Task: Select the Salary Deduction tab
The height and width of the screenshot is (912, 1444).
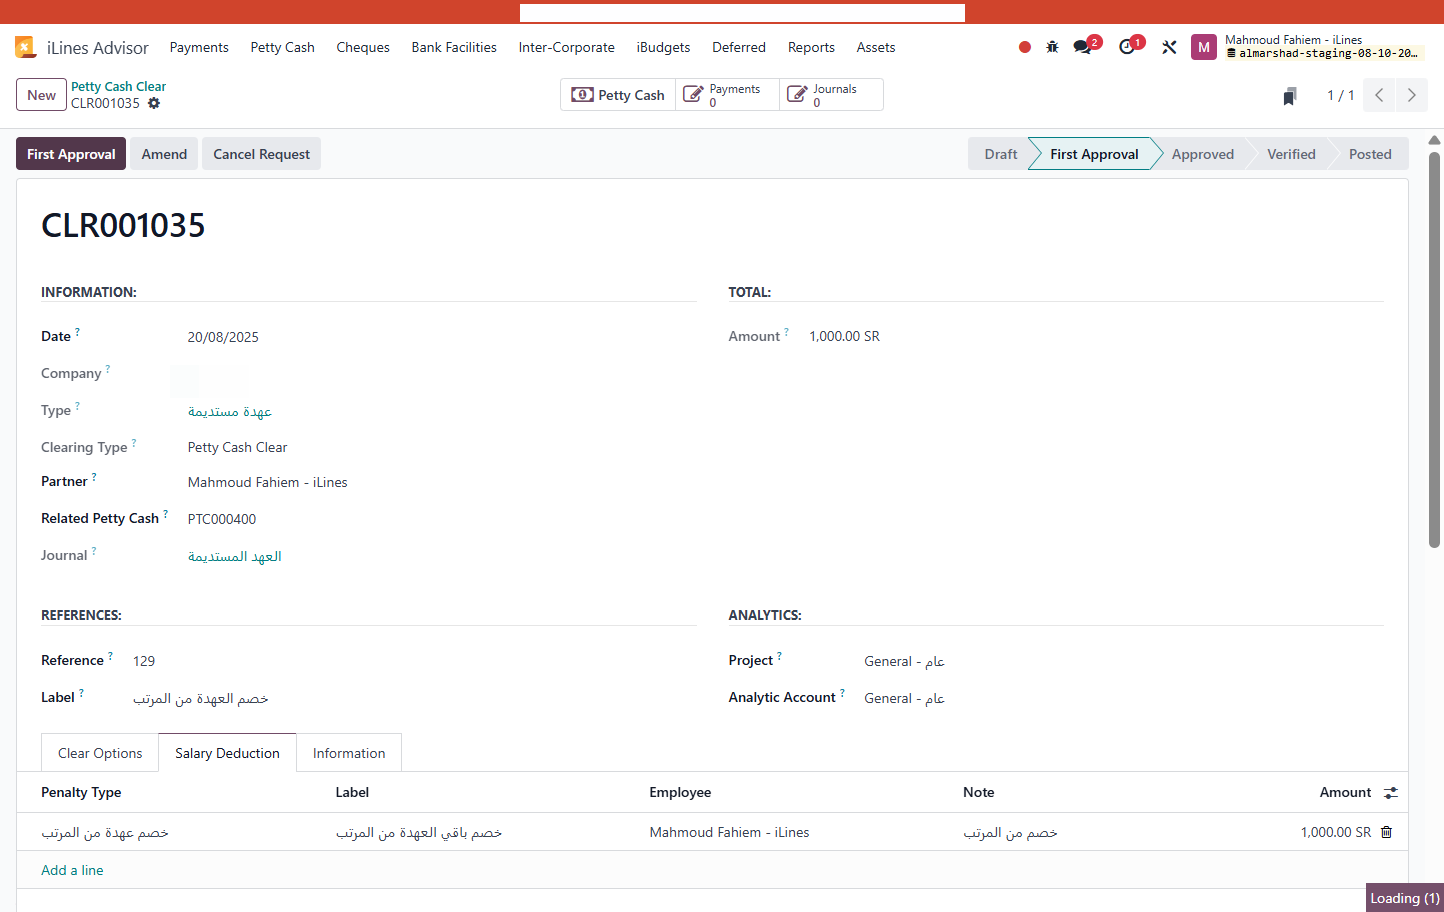Action: click(x=227, y=753)
